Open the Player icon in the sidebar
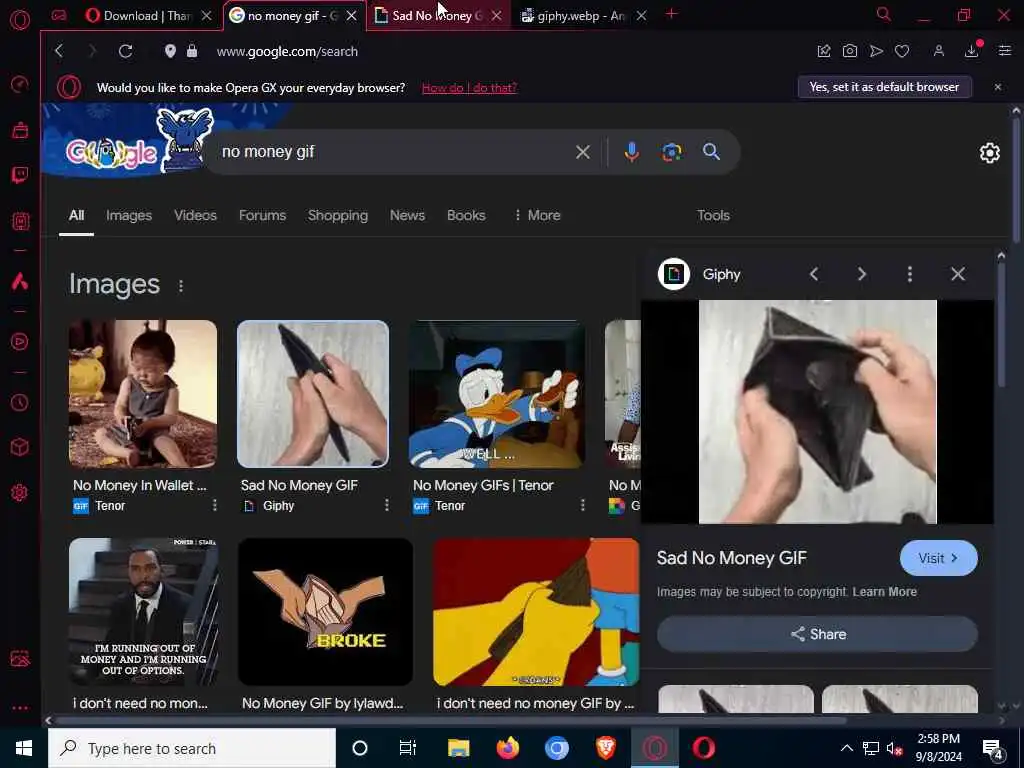The image size is (1024, 768). click(x=20, y=341)
